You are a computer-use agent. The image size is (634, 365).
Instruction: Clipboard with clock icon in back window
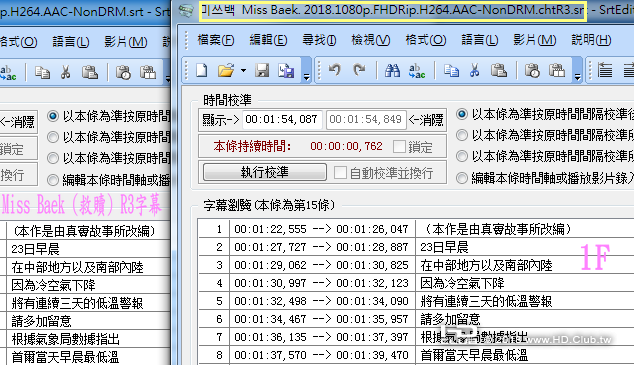coord(123,72)
